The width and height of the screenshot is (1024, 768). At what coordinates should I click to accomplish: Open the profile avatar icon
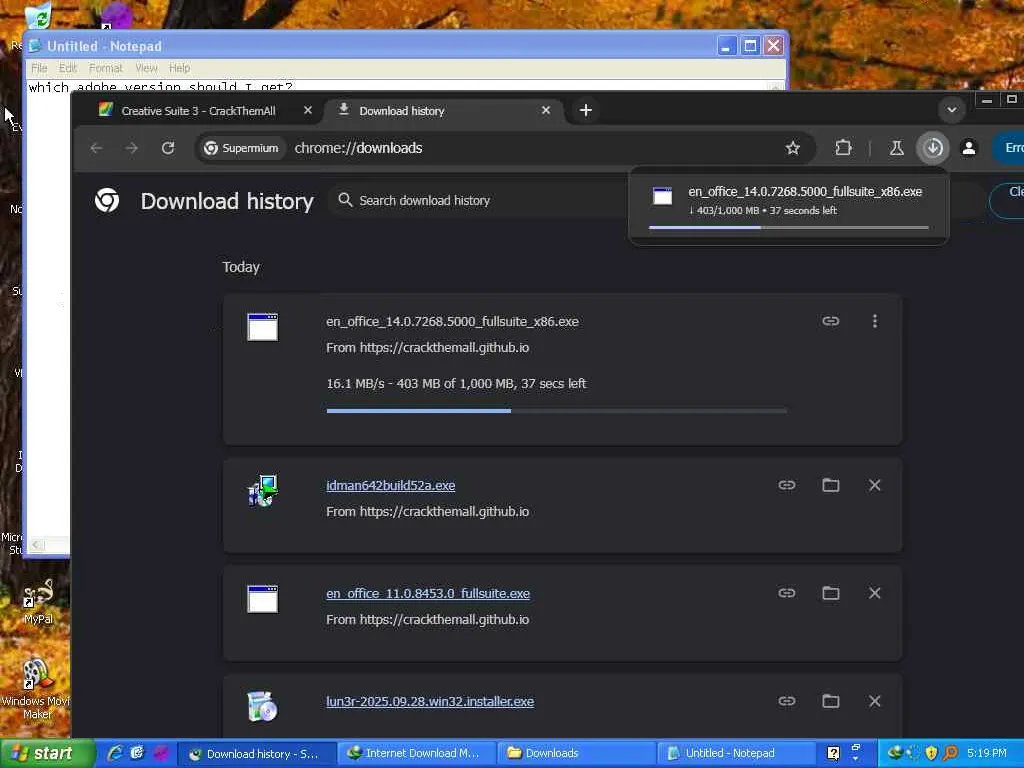(969, 148)
